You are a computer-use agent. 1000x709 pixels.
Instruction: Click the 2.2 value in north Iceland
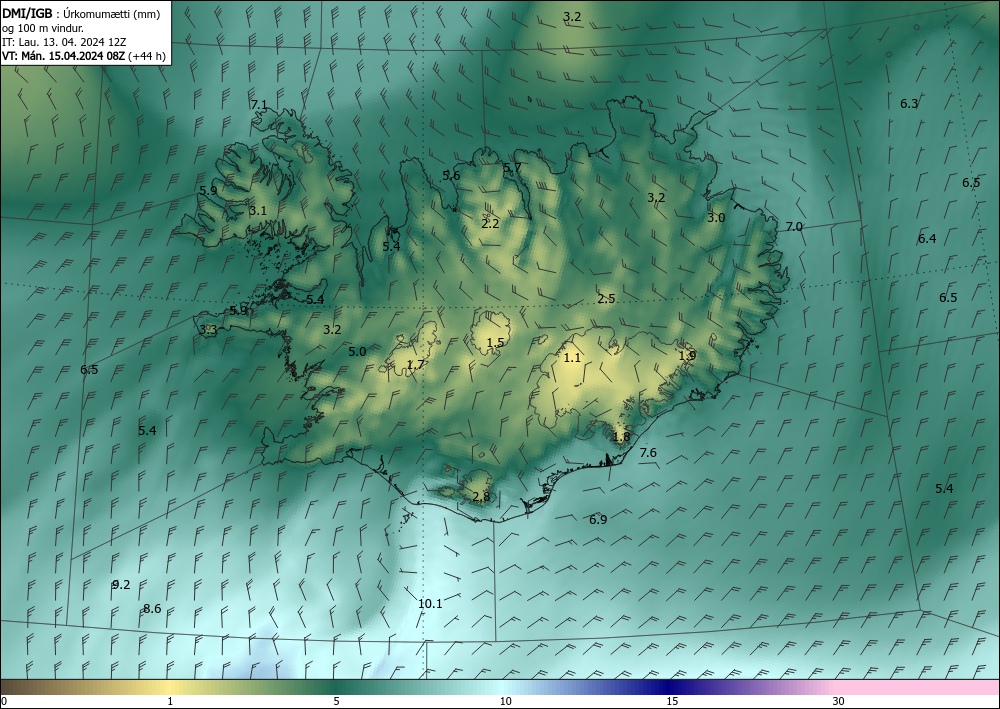pos(490,223)
